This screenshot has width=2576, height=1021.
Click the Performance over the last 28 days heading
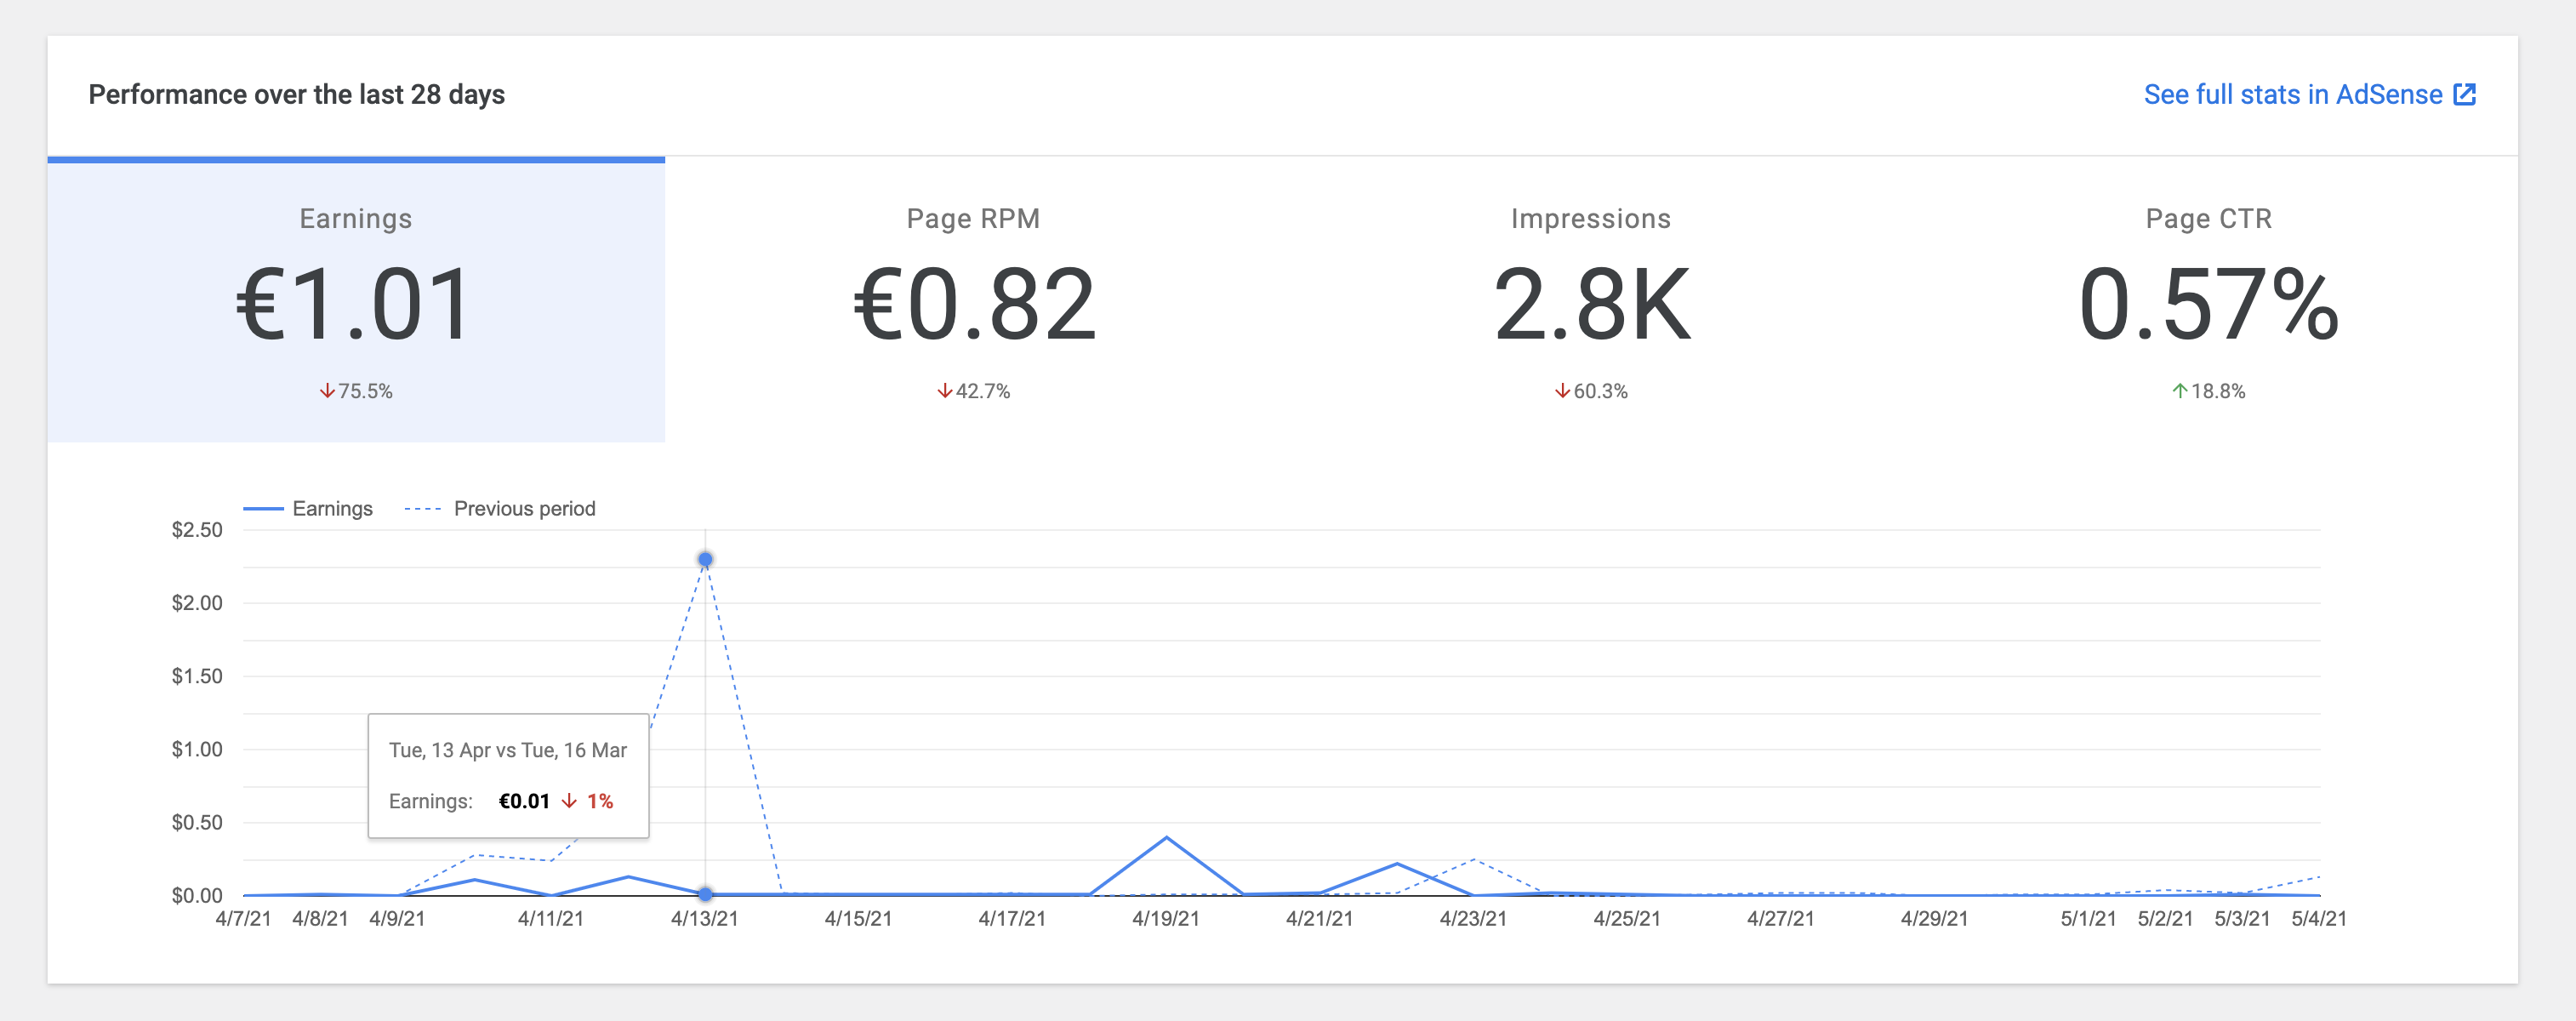tap(297, 94)
